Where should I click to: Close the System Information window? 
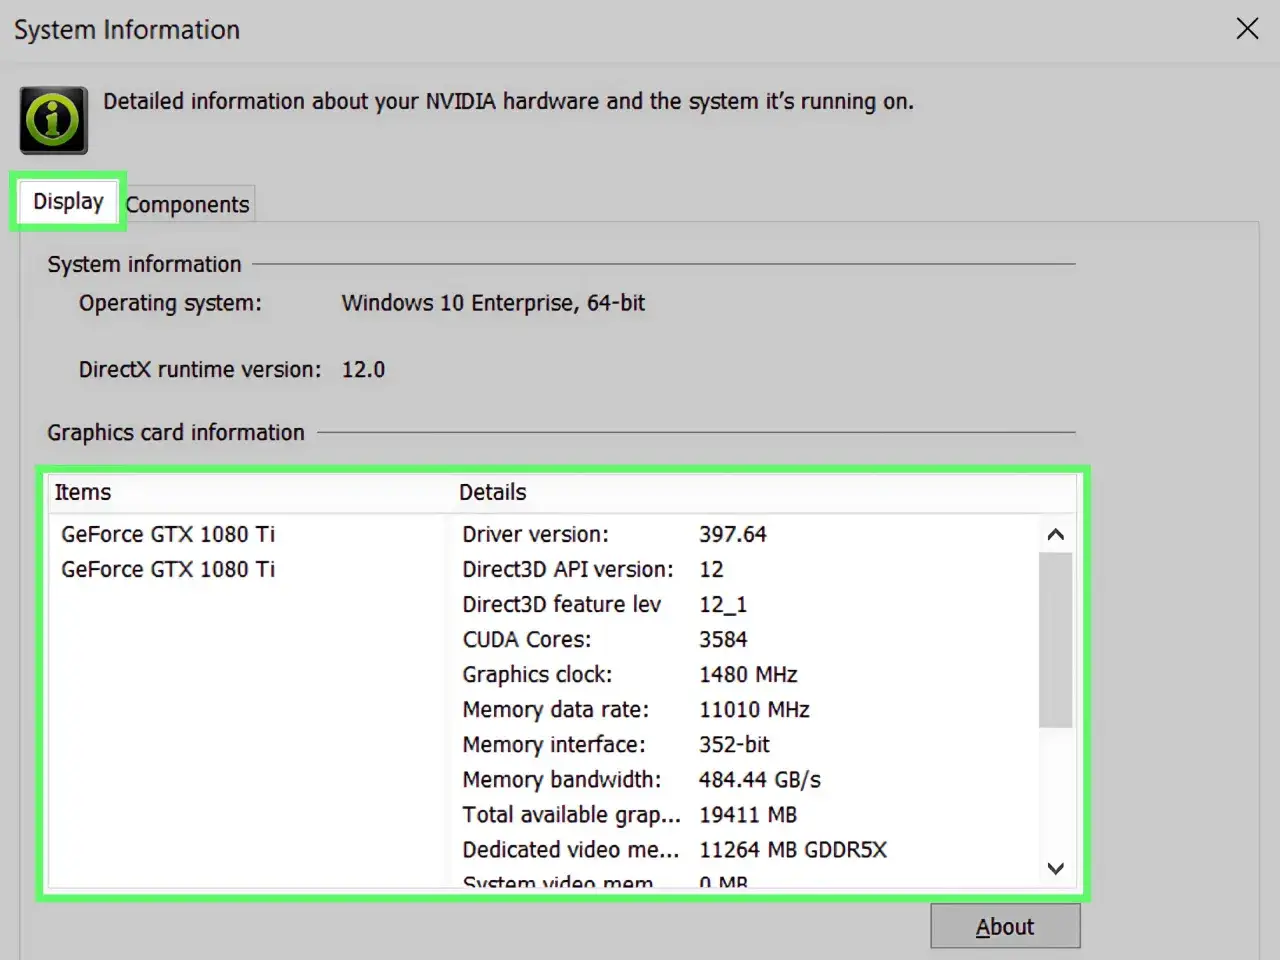pos(1247,28)
